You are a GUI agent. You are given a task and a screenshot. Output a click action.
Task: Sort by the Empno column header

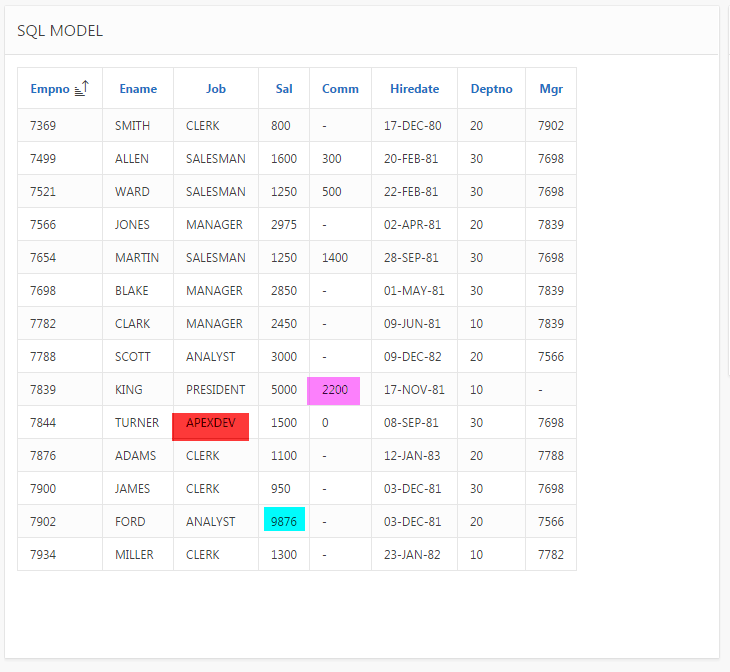pyautogui.click(x=50, y=89)
